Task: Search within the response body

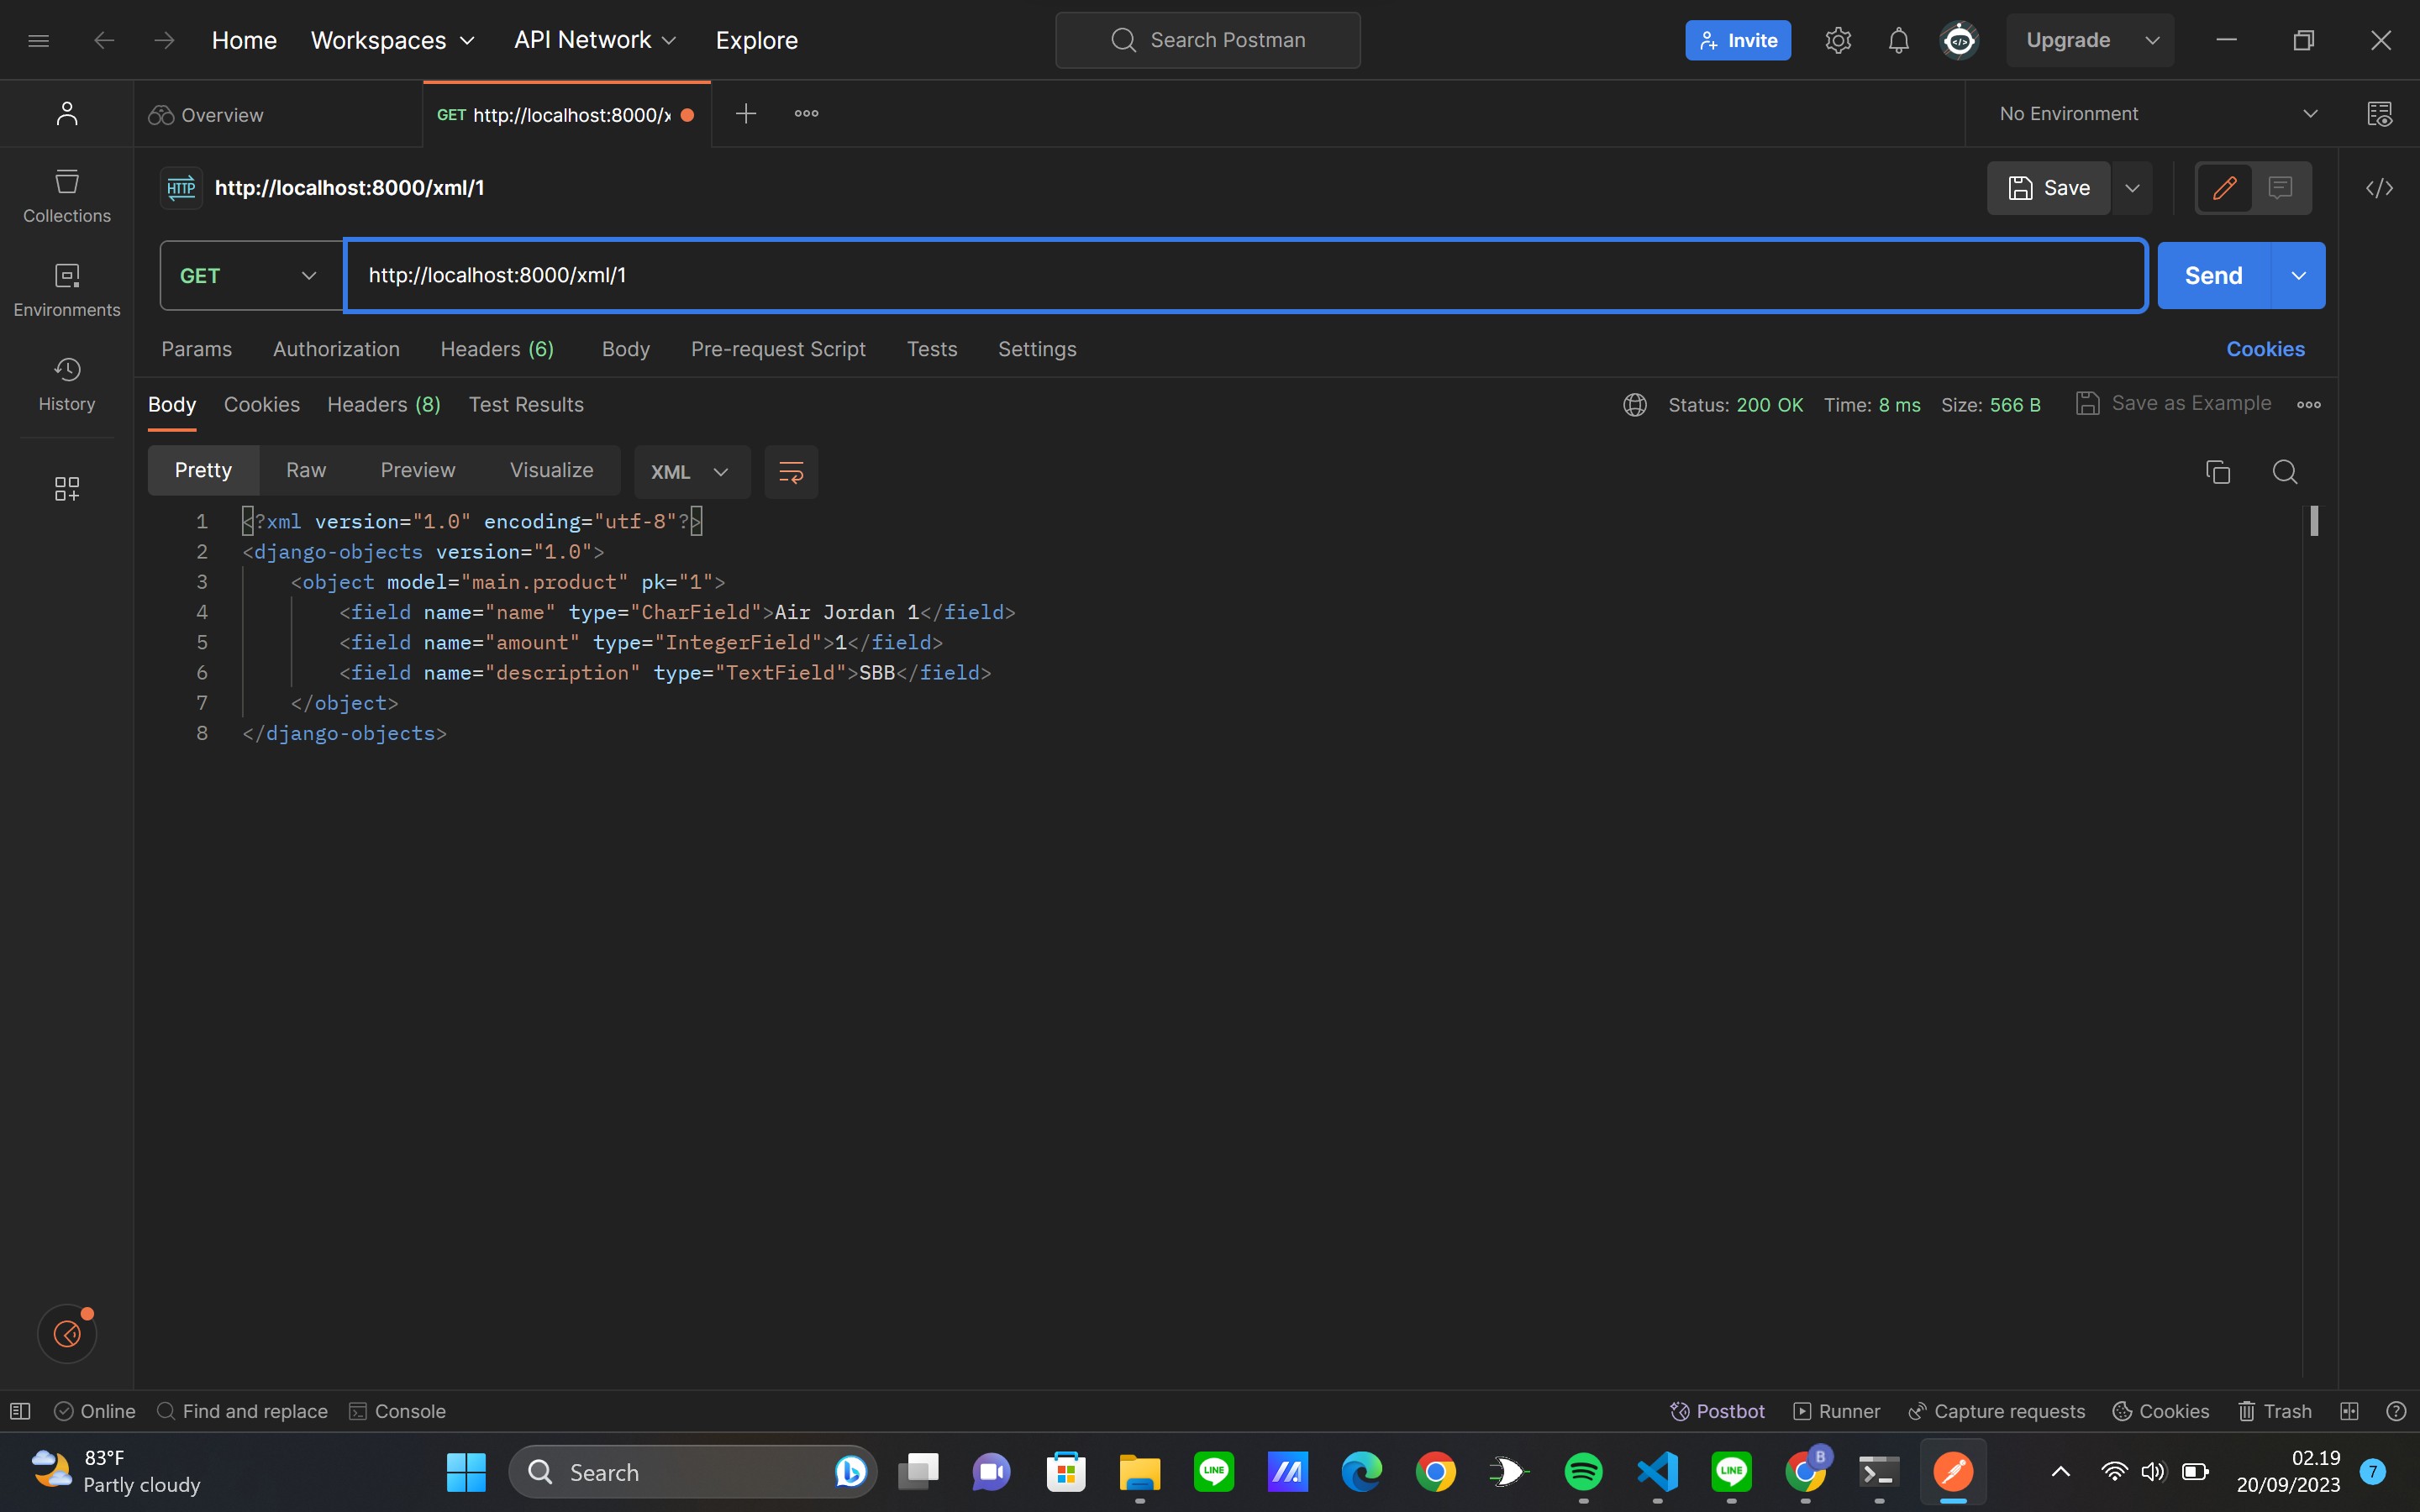Action: point(2285,471)
